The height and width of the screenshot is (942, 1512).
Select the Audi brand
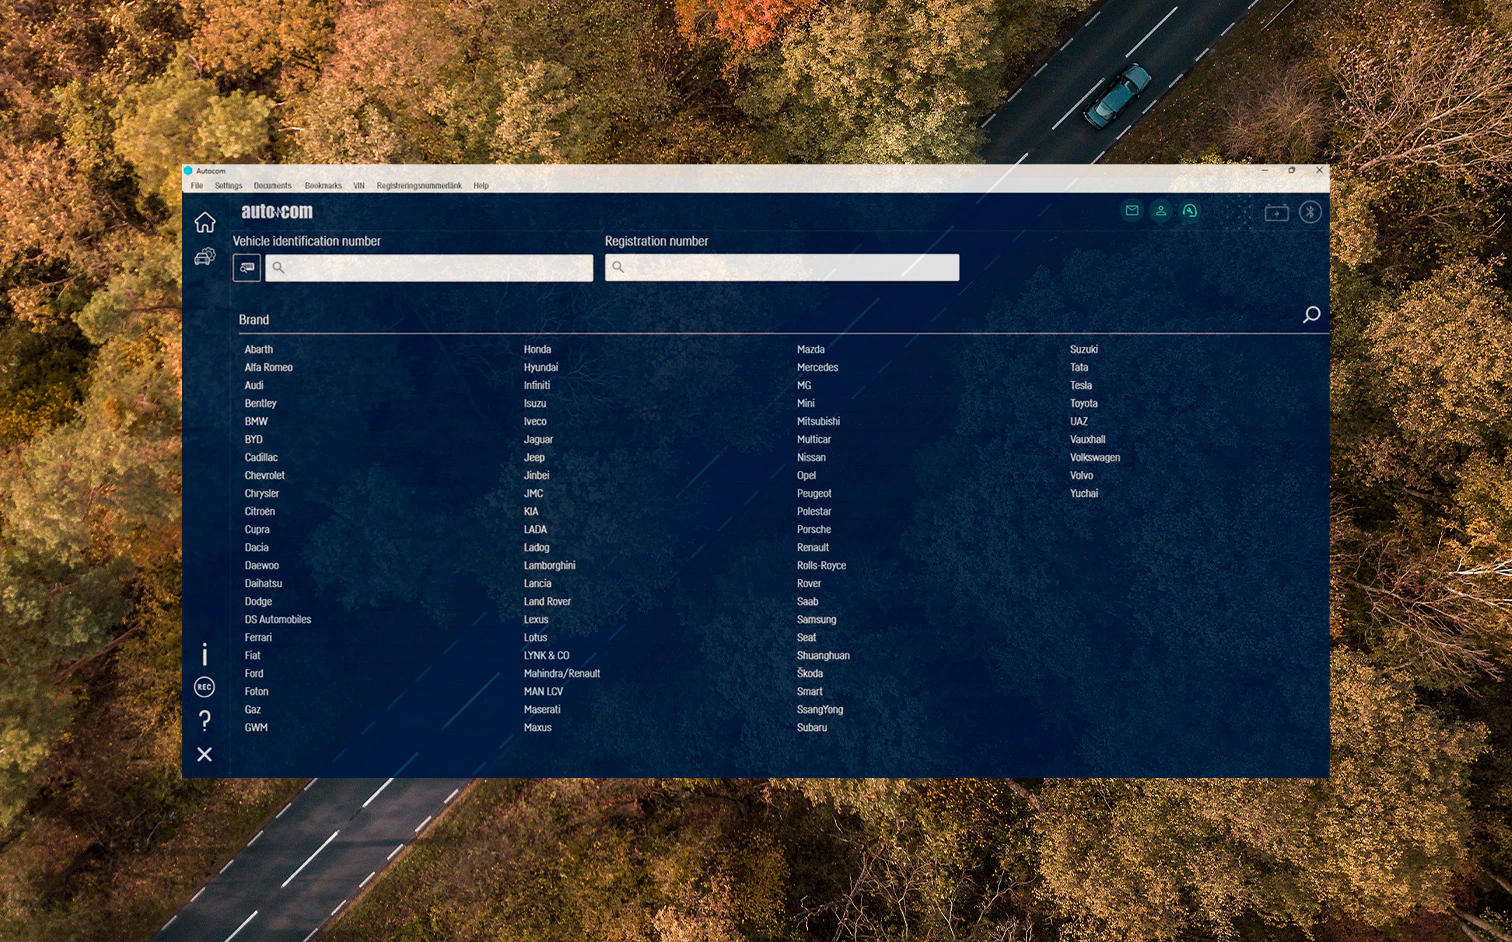[x=254, y=386]
